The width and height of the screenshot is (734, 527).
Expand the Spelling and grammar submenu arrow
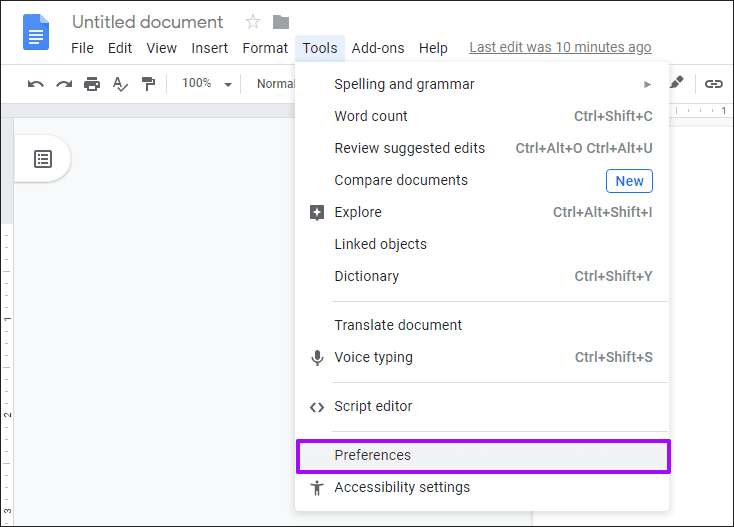(x=647, y=85)
